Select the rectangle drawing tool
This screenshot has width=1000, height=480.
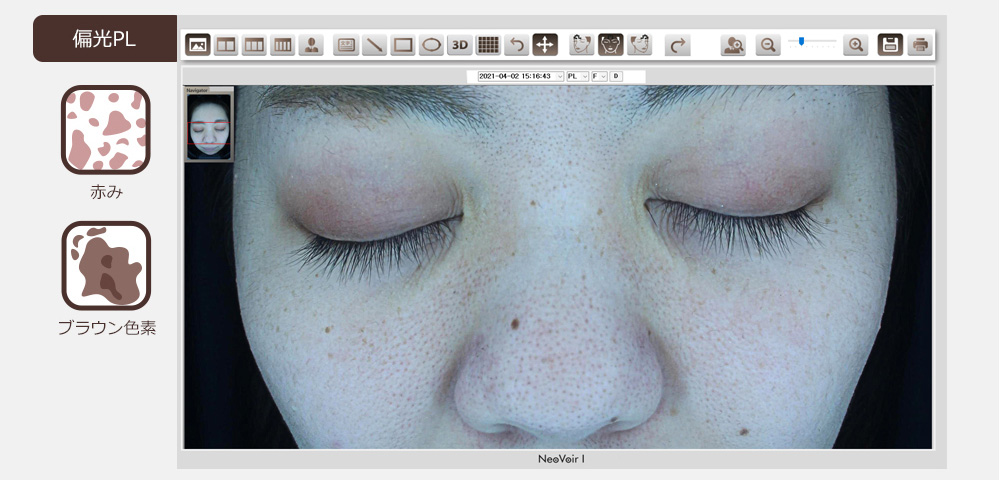pos(403,45)
